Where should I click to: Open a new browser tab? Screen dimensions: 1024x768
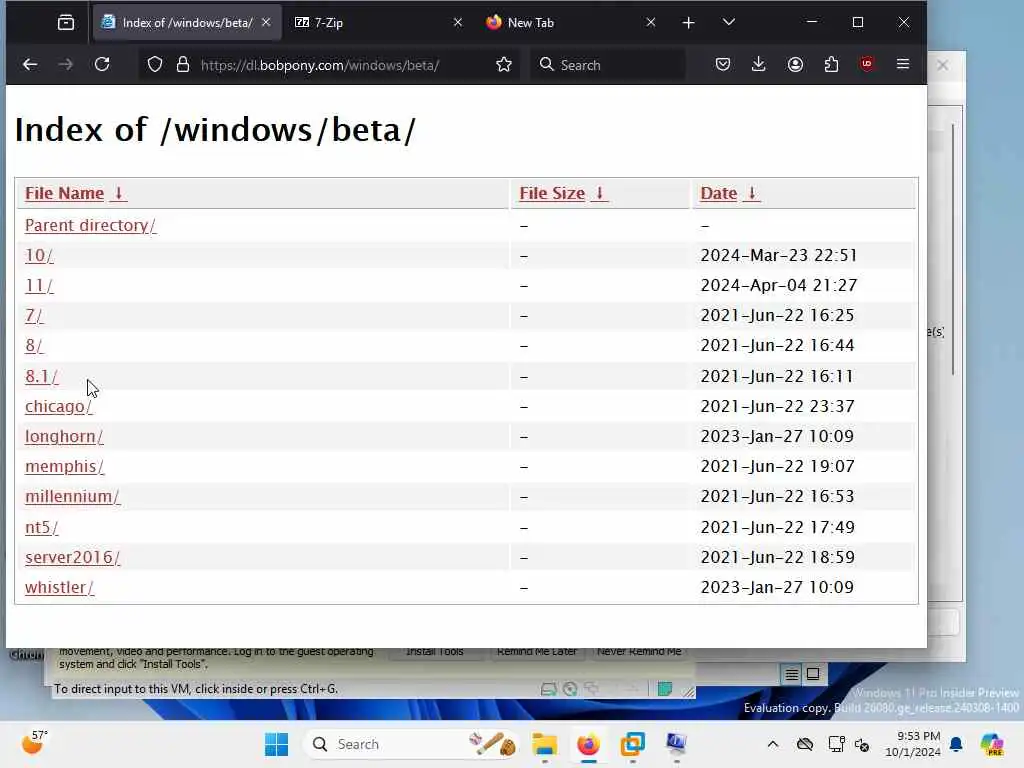[x=688, y=23]
